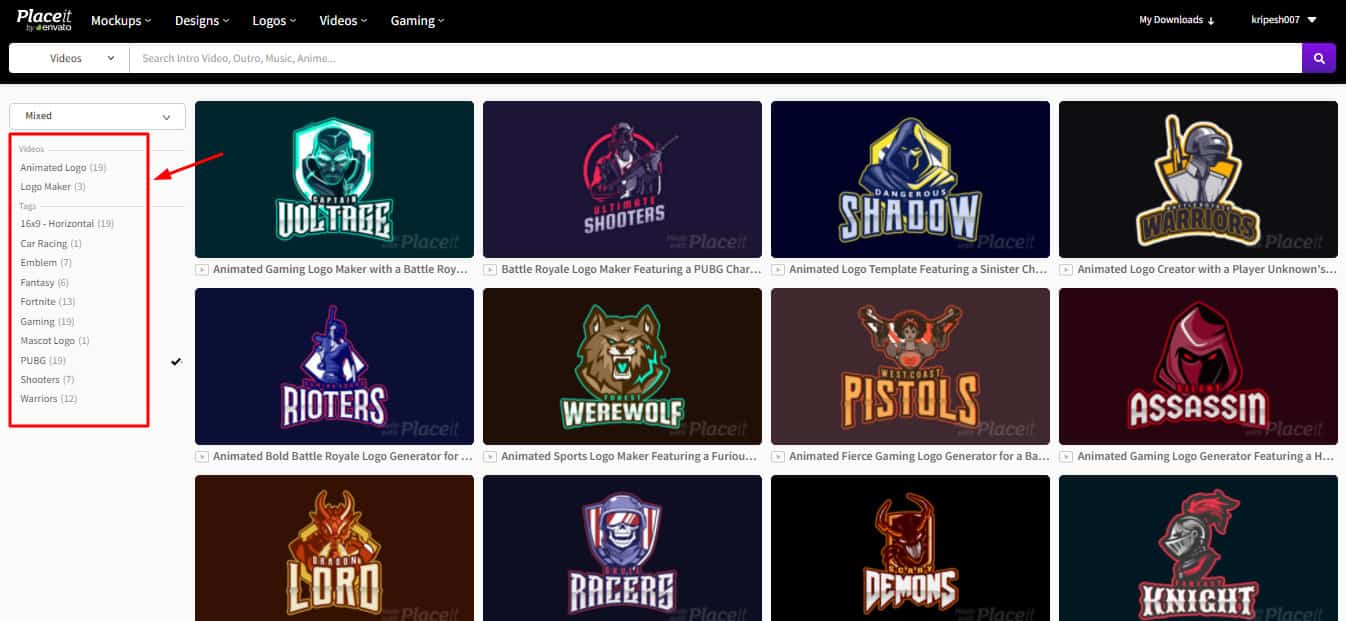This screenshot has width=1346, height=621.
Task: Select the Mascot Logo tag
Action: click(x=55, y=341)
